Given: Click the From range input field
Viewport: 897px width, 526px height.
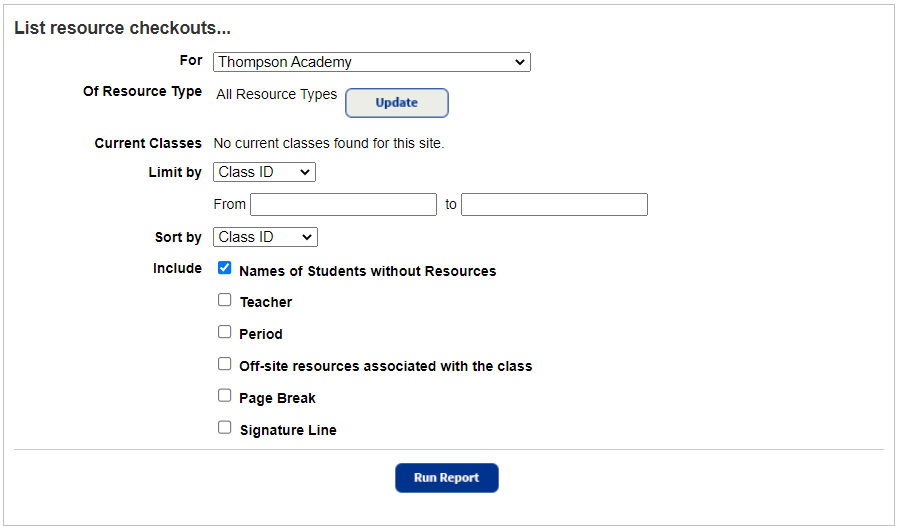Looking at the screenshot, I should point(343,205).
